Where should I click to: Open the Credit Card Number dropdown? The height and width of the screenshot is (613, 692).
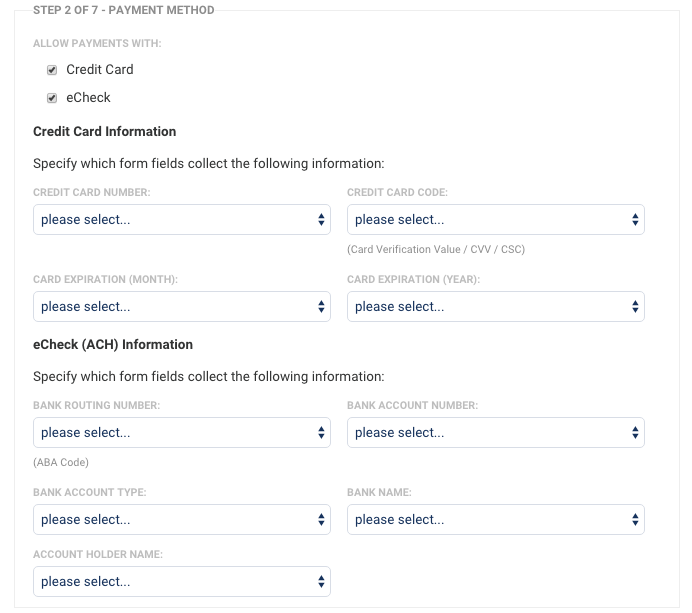tap(182, 220)
